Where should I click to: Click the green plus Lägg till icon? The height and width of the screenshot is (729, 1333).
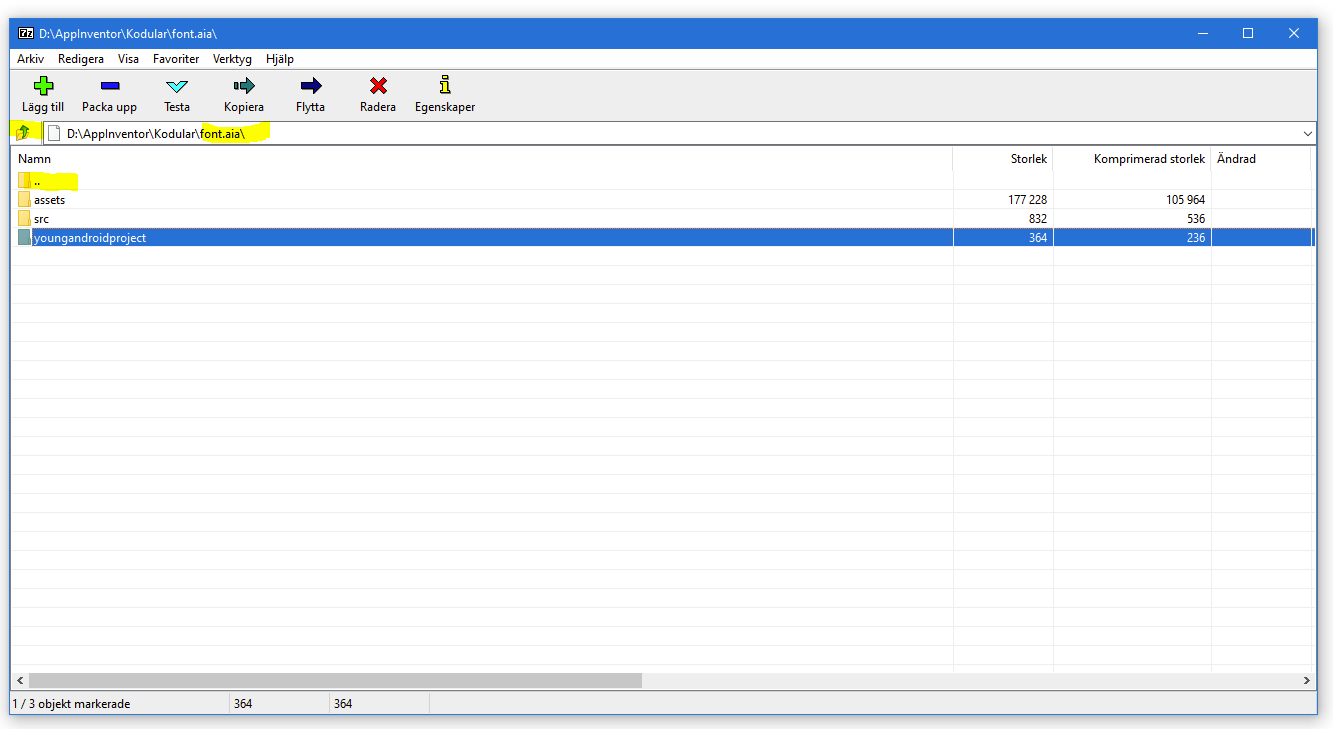43,86
